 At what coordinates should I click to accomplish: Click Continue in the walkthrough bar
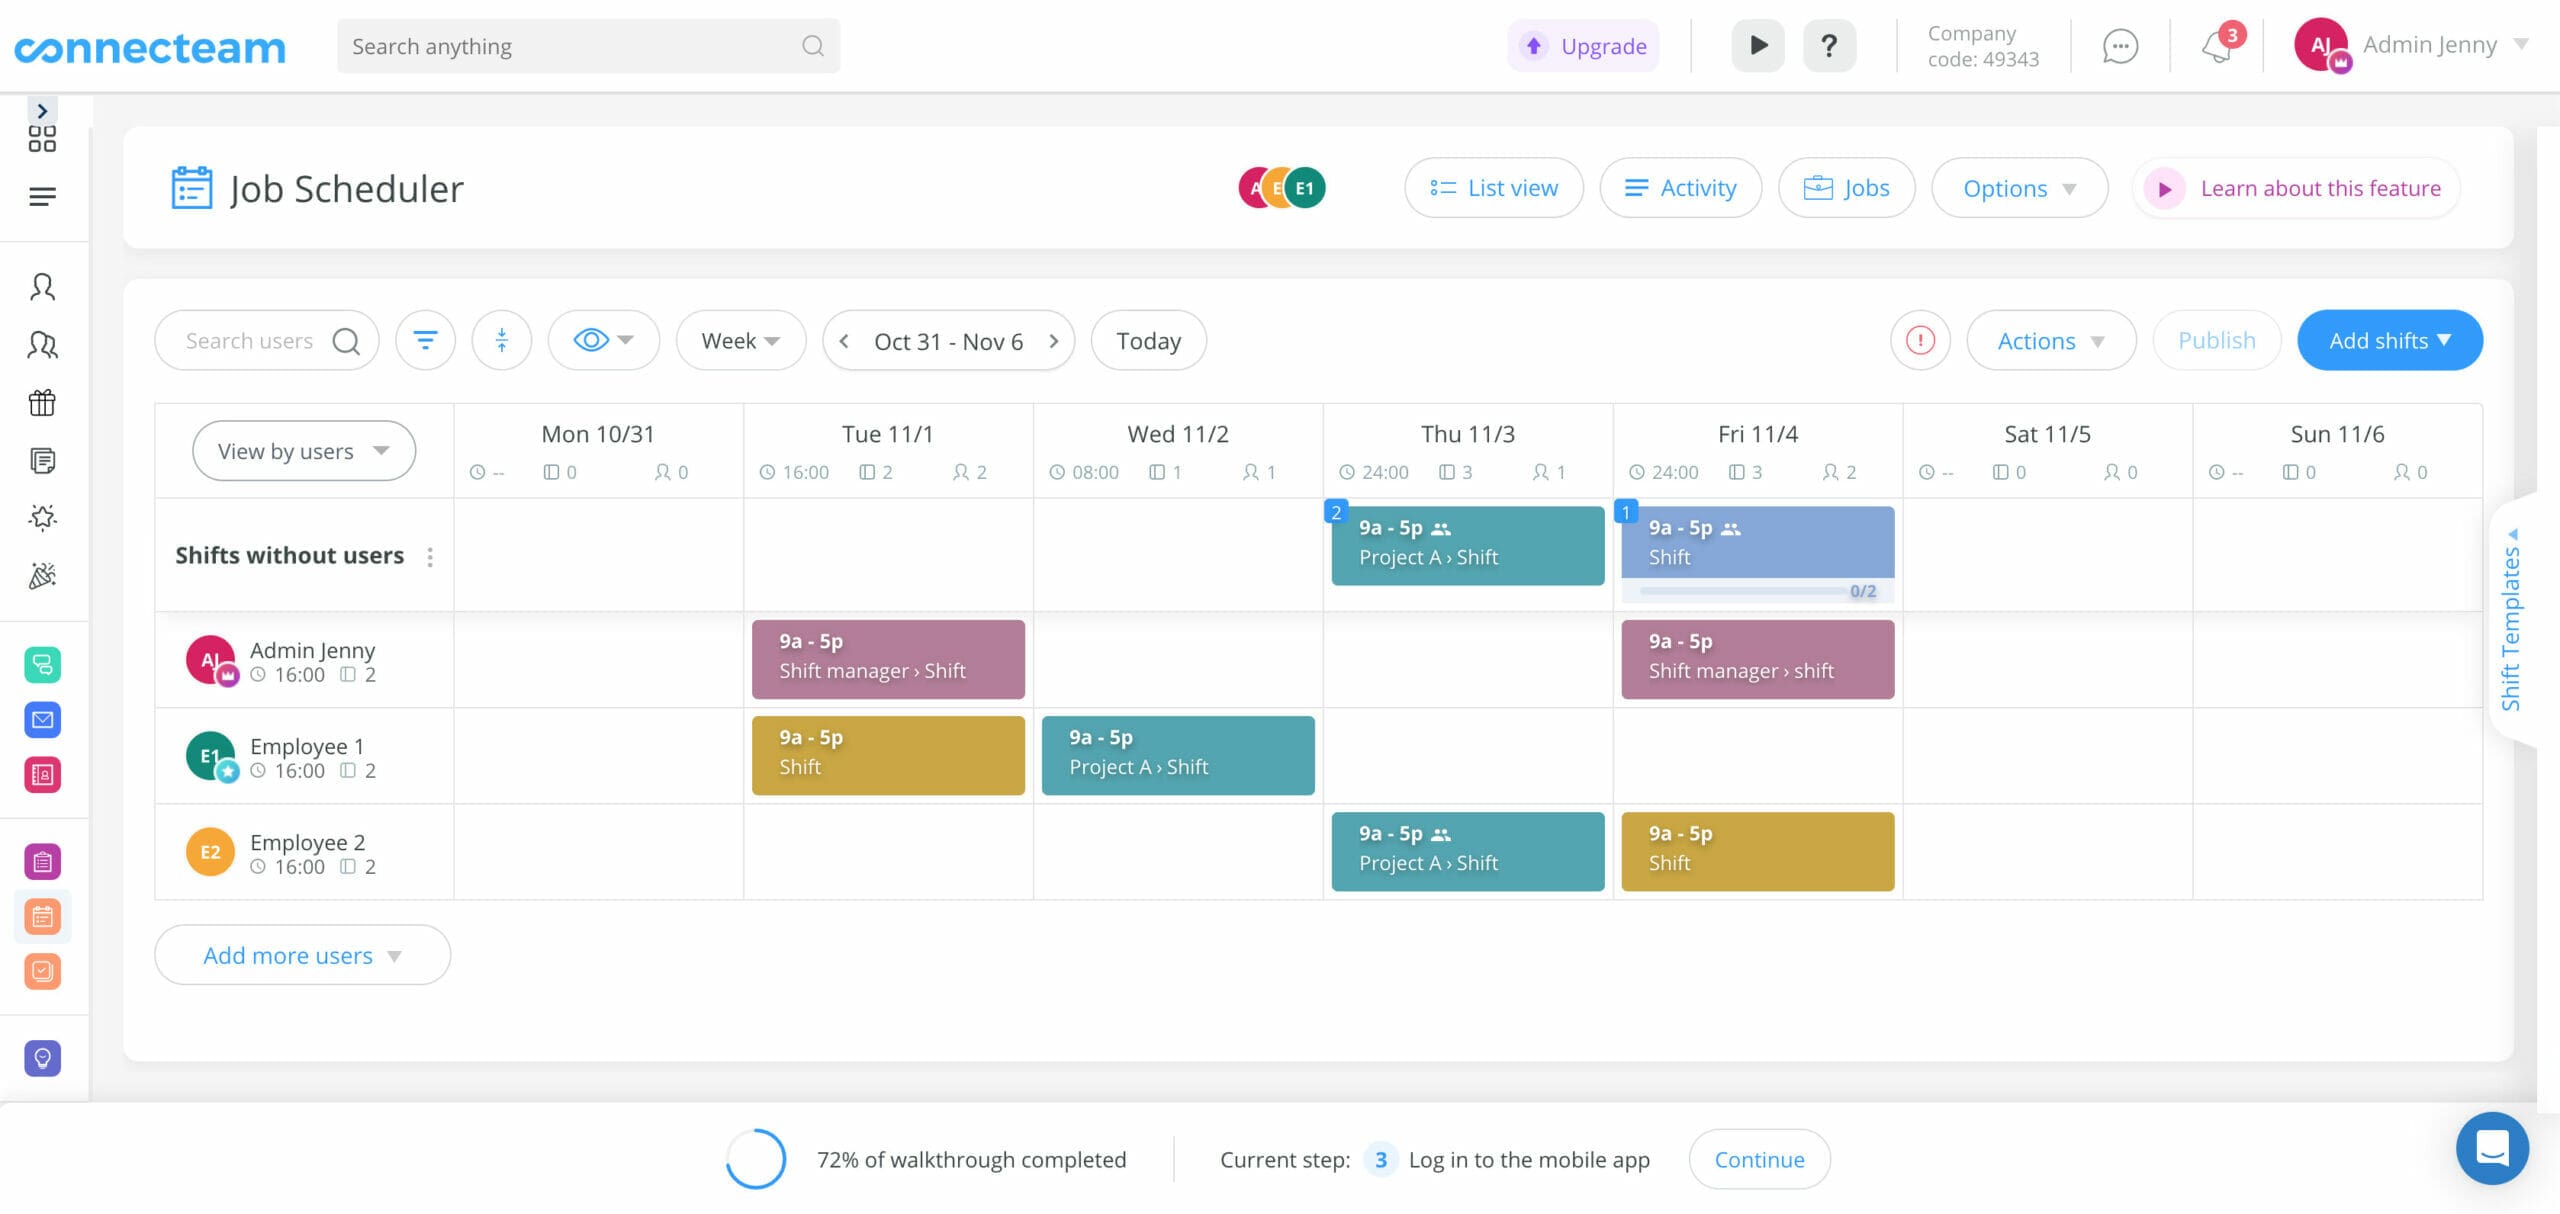click(1759, 1159)
